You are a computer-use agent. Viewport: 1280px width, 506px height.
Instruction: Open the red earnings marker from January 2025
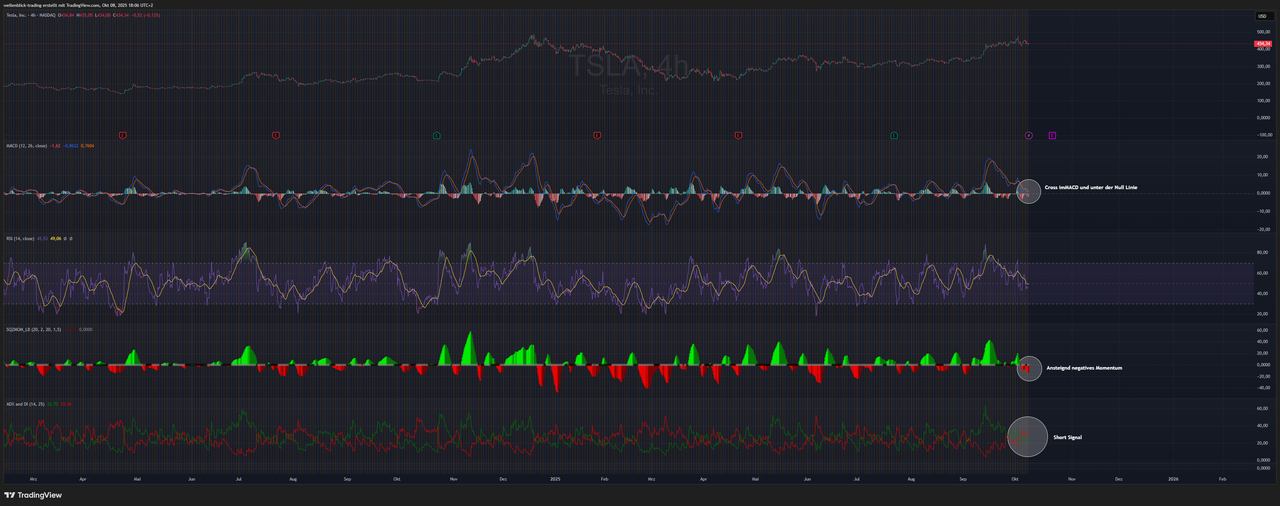point(597,135)
